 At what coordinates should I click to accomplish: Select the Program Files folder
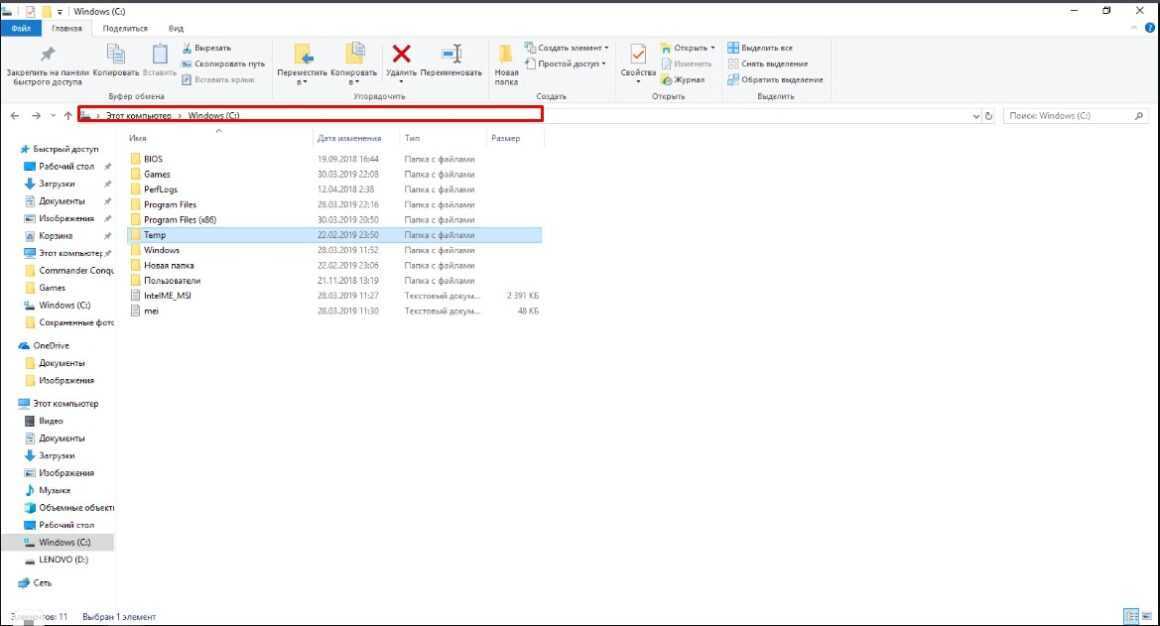[170, 204]
